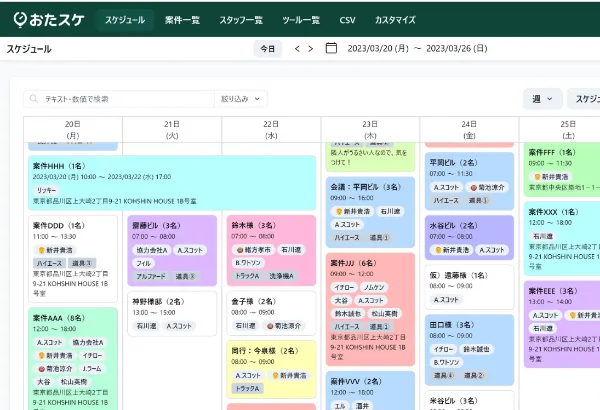Screen dimensions: 600x410
Task: Open the CSV menu item
Action: (347, 19)
